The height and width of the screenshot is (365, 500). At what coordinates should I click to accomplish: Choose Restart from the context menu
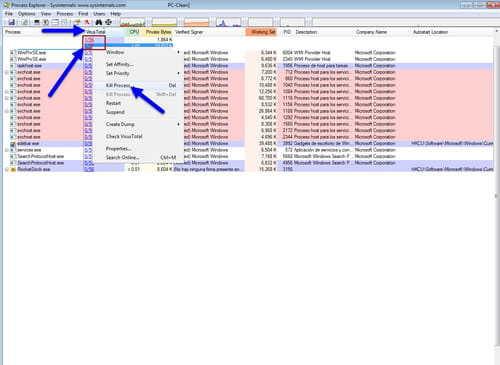click(x=138, y=103)
